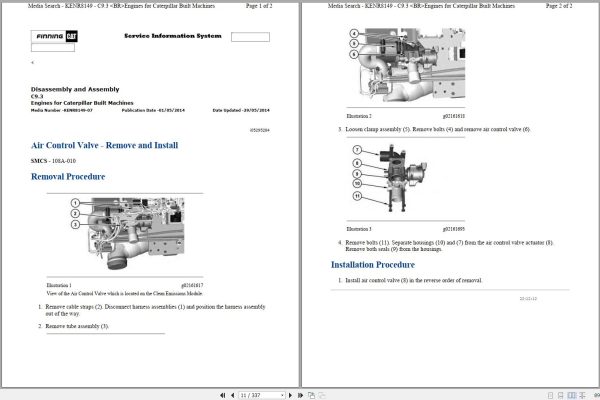
Task: Select continuous page layout icon
Action: [561, 395]
